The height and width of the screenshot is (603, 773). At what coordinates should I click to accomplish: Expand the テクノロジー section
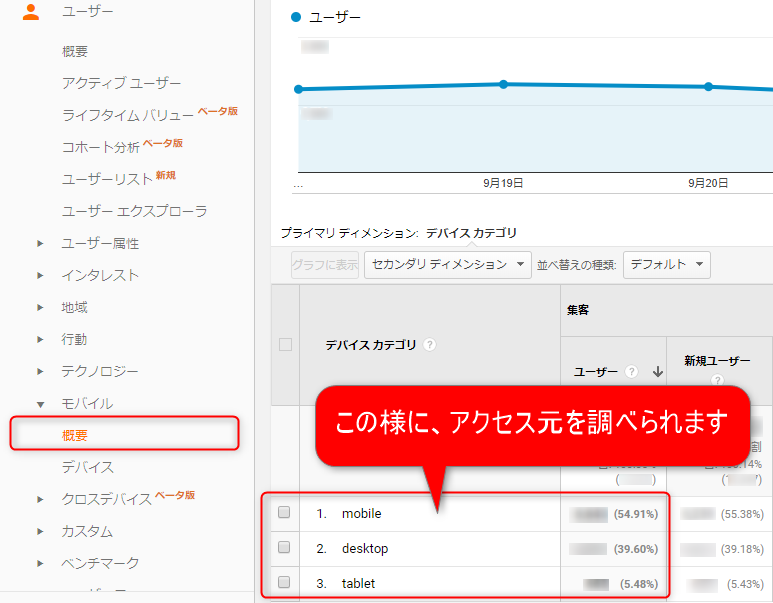40,372
